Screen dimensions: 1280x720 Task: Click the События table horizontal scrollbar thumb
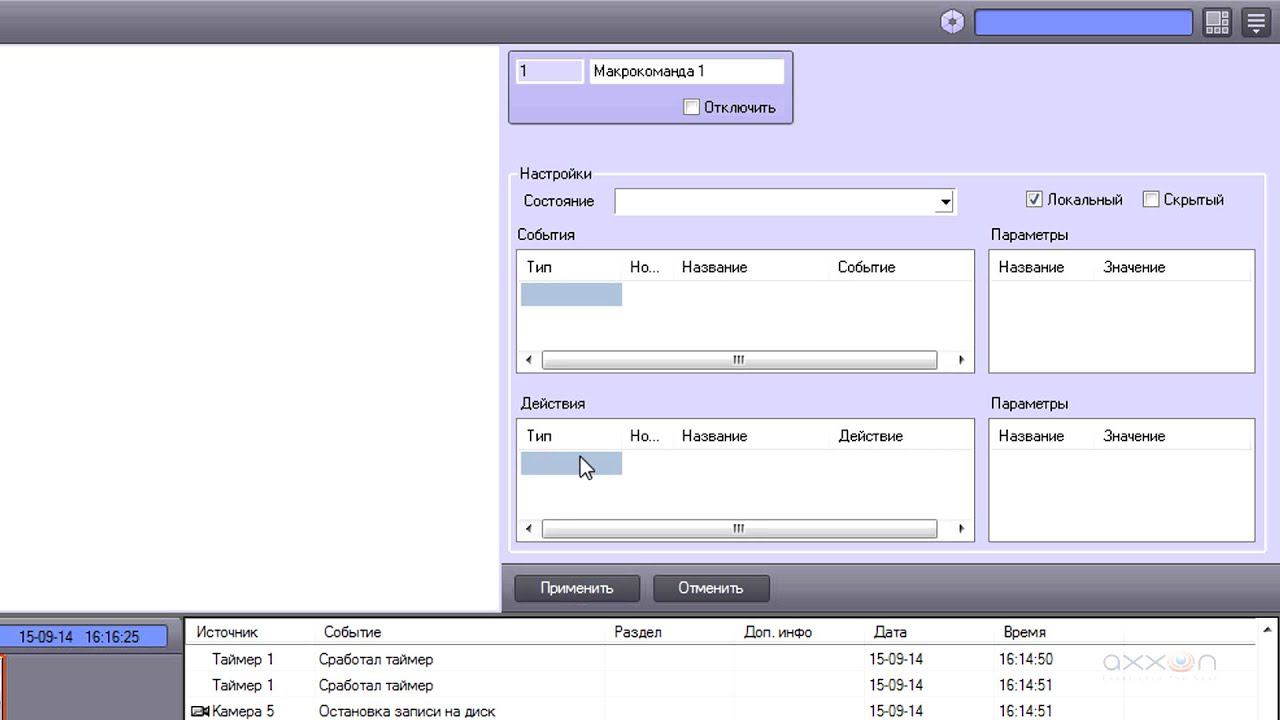(x=739, y=360)
